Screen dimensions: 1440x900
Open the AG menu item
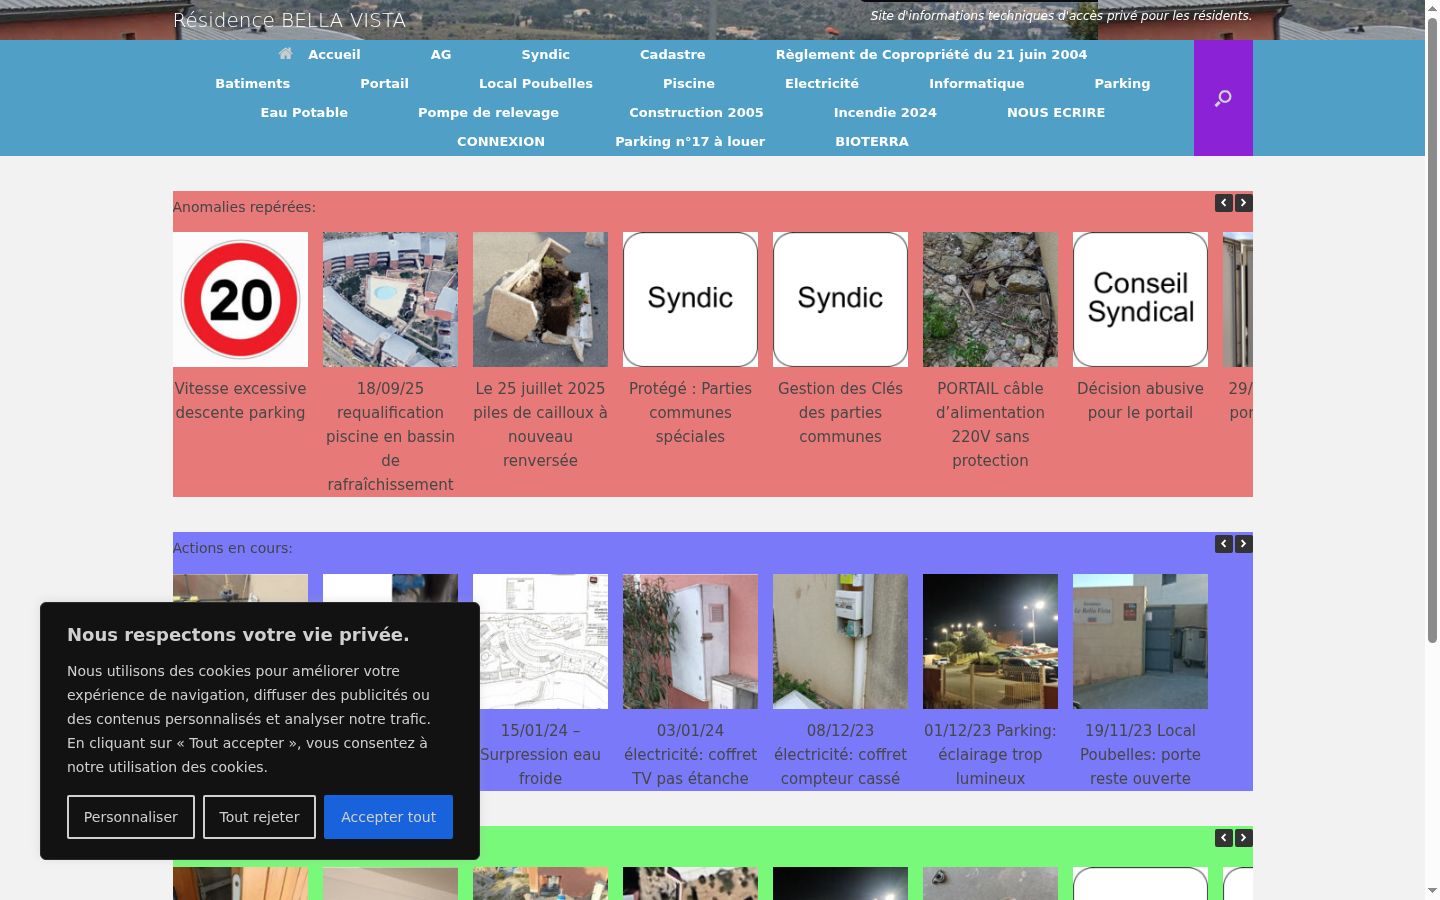click(x=441, y=55)
